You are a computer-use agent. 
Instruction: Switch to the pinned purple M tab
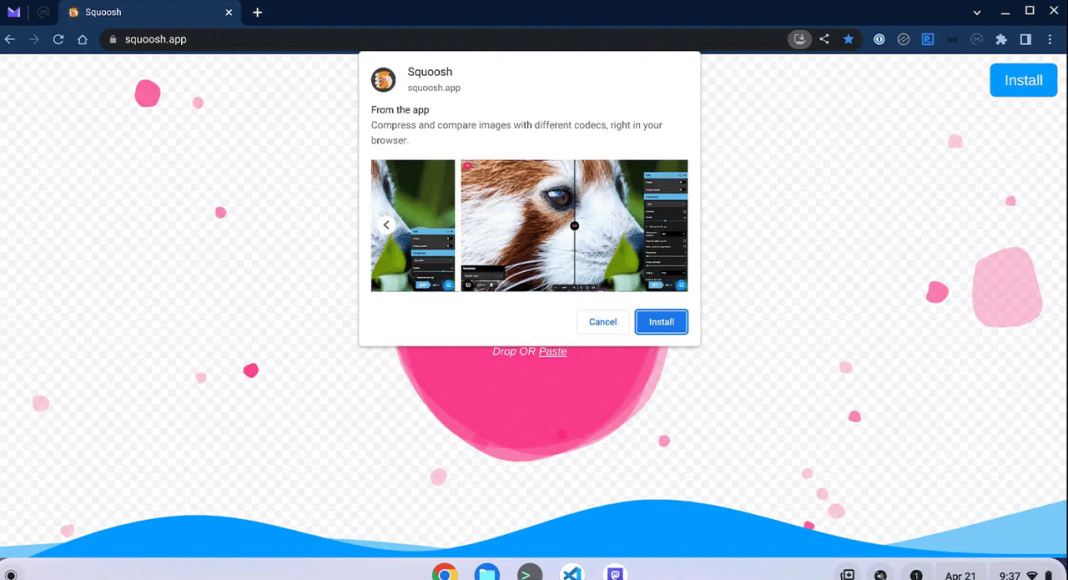14,12
